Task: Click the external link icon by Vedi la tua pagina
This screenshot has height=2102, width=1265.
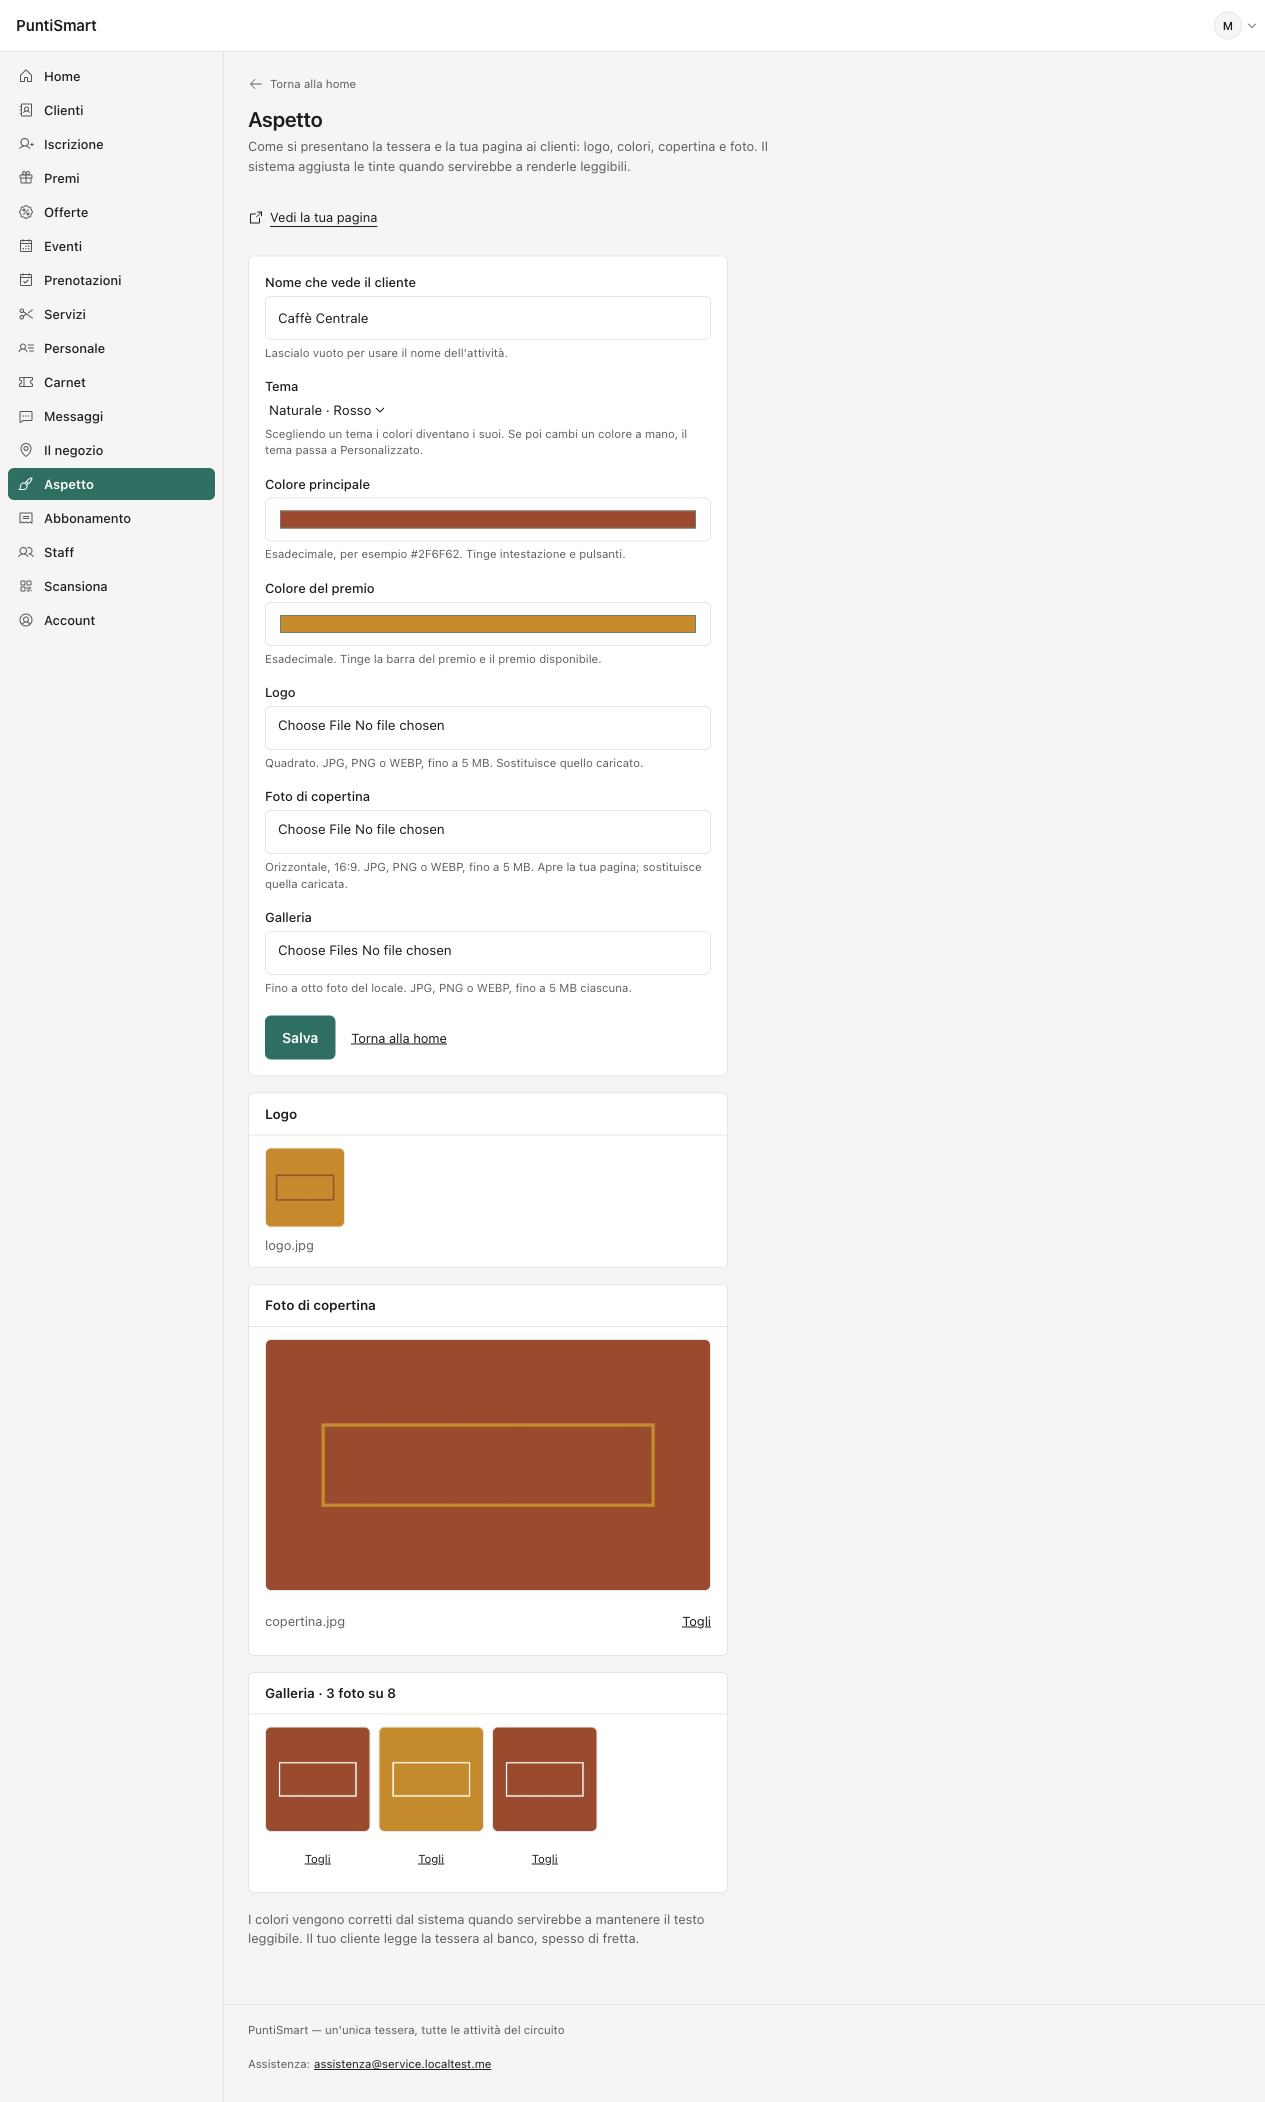Action: pyautogui.click(x=256, y=217)
